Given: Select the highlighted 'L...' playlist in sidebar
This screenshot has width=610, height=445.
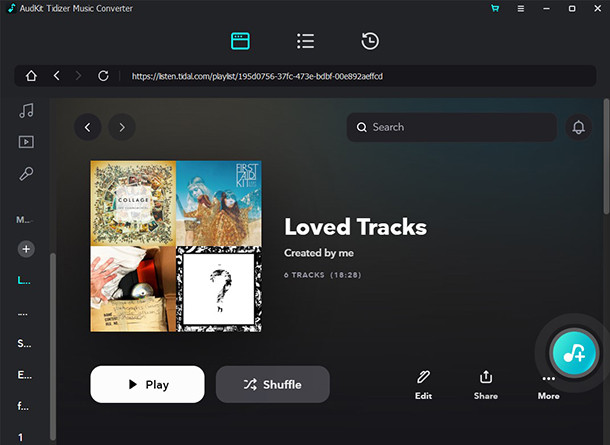Looking at the screenshot, I should (x=24, y=280).
